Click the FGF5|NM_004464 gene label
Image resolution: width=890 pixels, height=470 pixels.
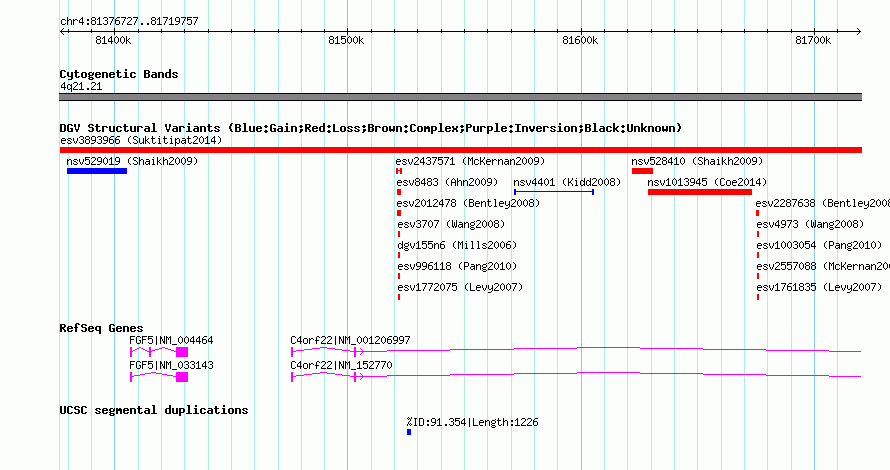point(171,341)
